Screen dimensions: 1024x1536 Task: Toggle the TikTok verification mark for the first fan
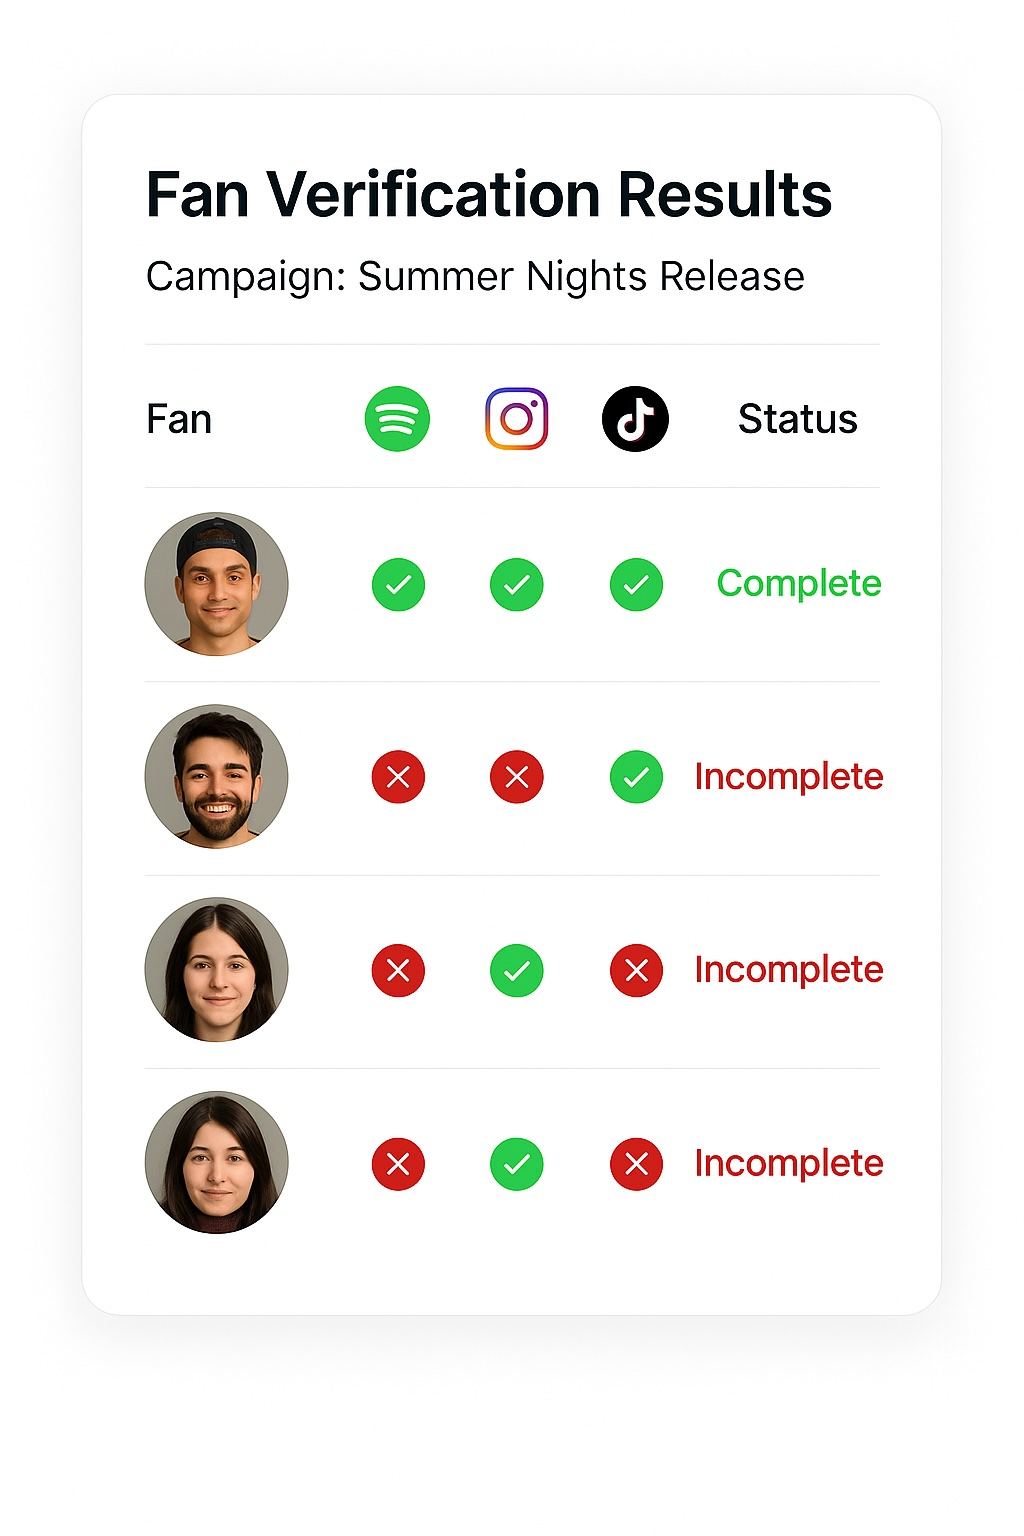(635, 584)
